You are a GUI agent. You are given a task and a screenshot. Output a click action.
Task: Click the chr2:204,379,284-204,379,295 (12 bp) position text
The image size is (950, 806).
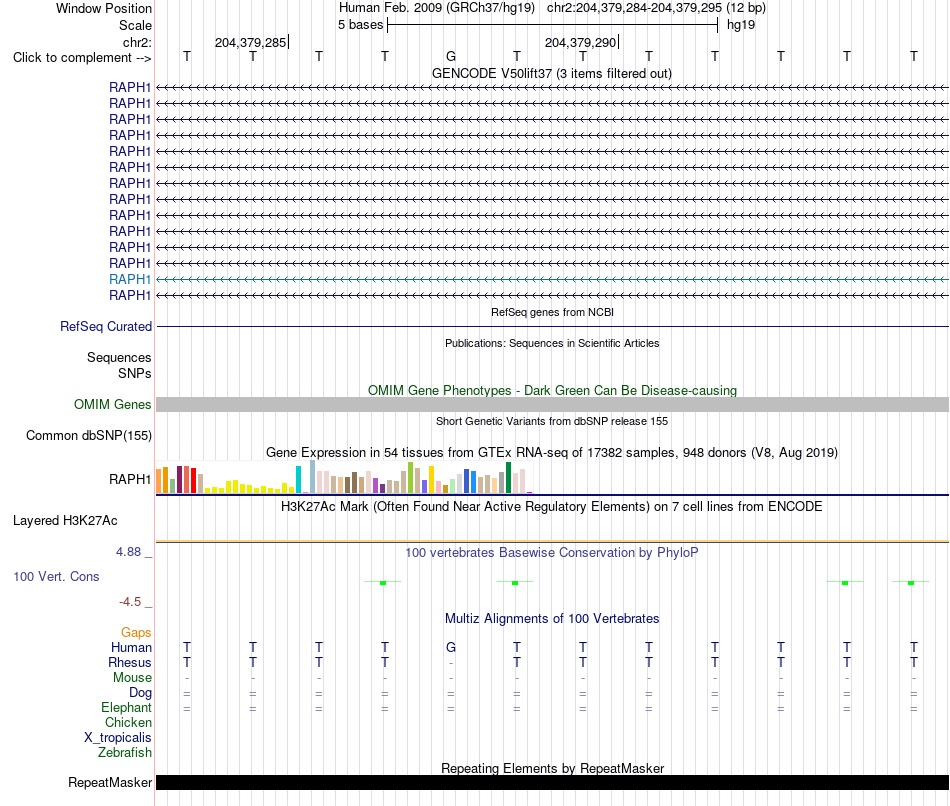coord(656,8)
